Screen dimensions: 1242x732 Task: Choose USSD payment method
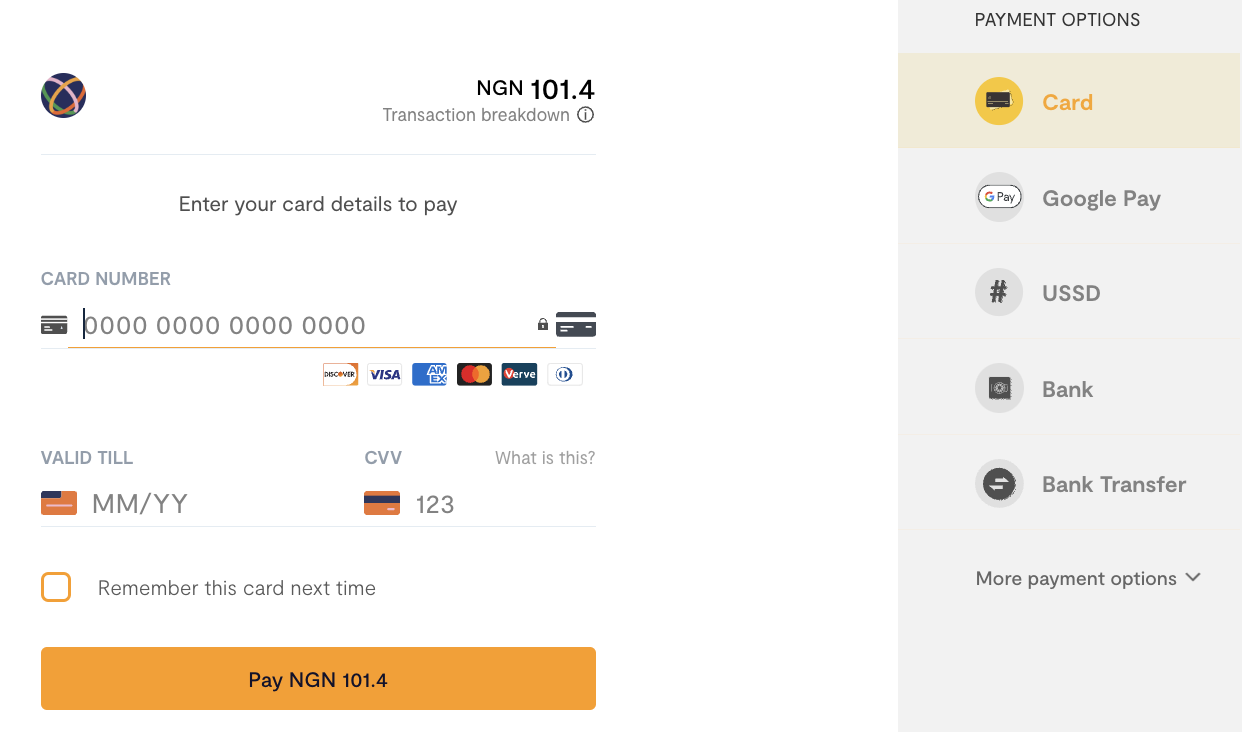pyautogui.click(x=1070, y=293)
